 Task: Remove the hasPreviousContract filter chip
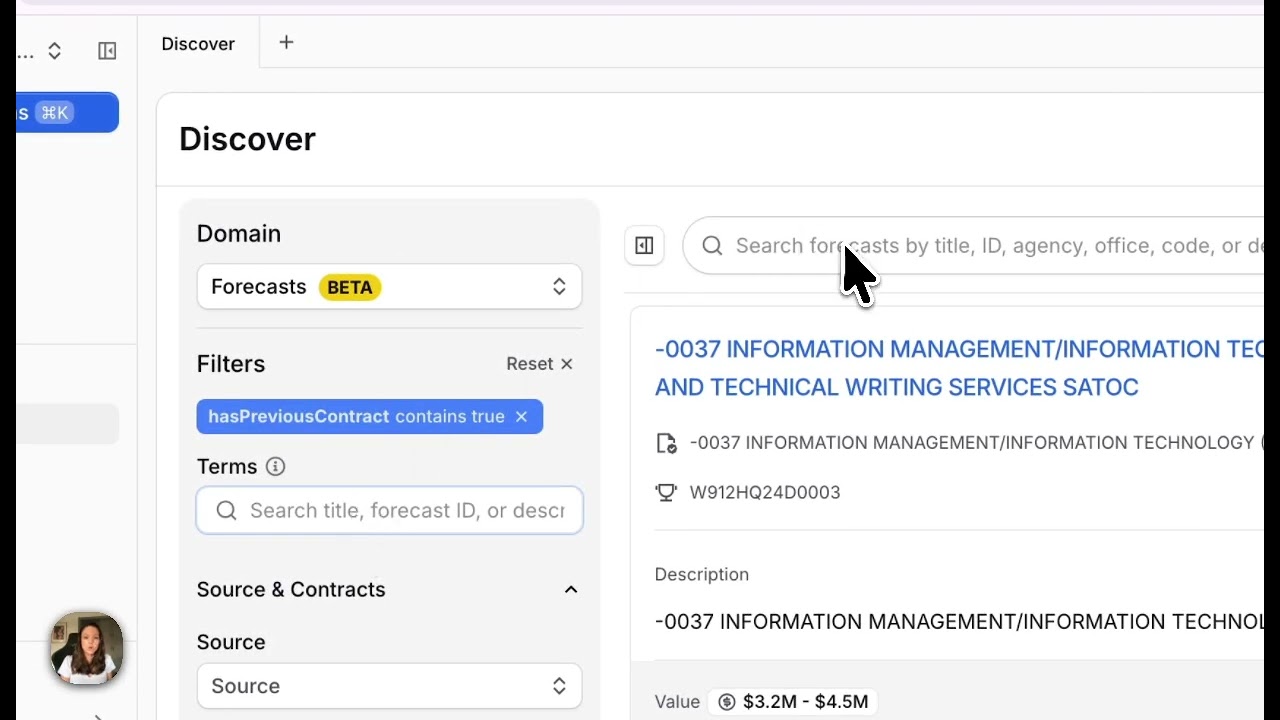[x=521, y=417]
